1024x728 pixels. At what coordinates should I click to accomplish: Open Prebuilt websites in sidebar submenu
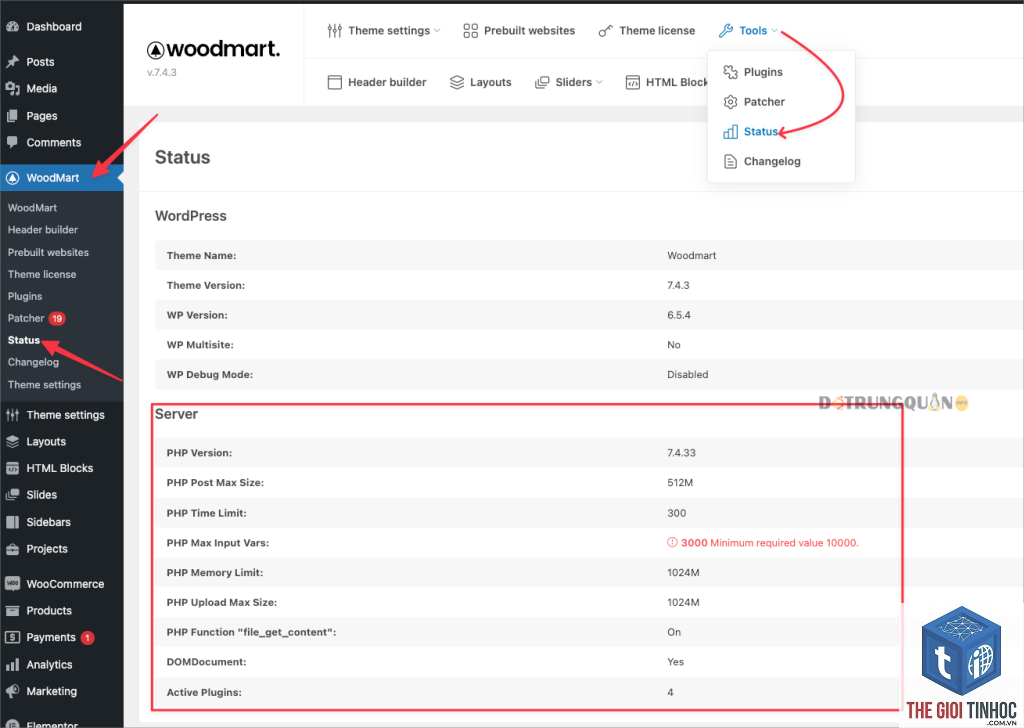(48, 252)
